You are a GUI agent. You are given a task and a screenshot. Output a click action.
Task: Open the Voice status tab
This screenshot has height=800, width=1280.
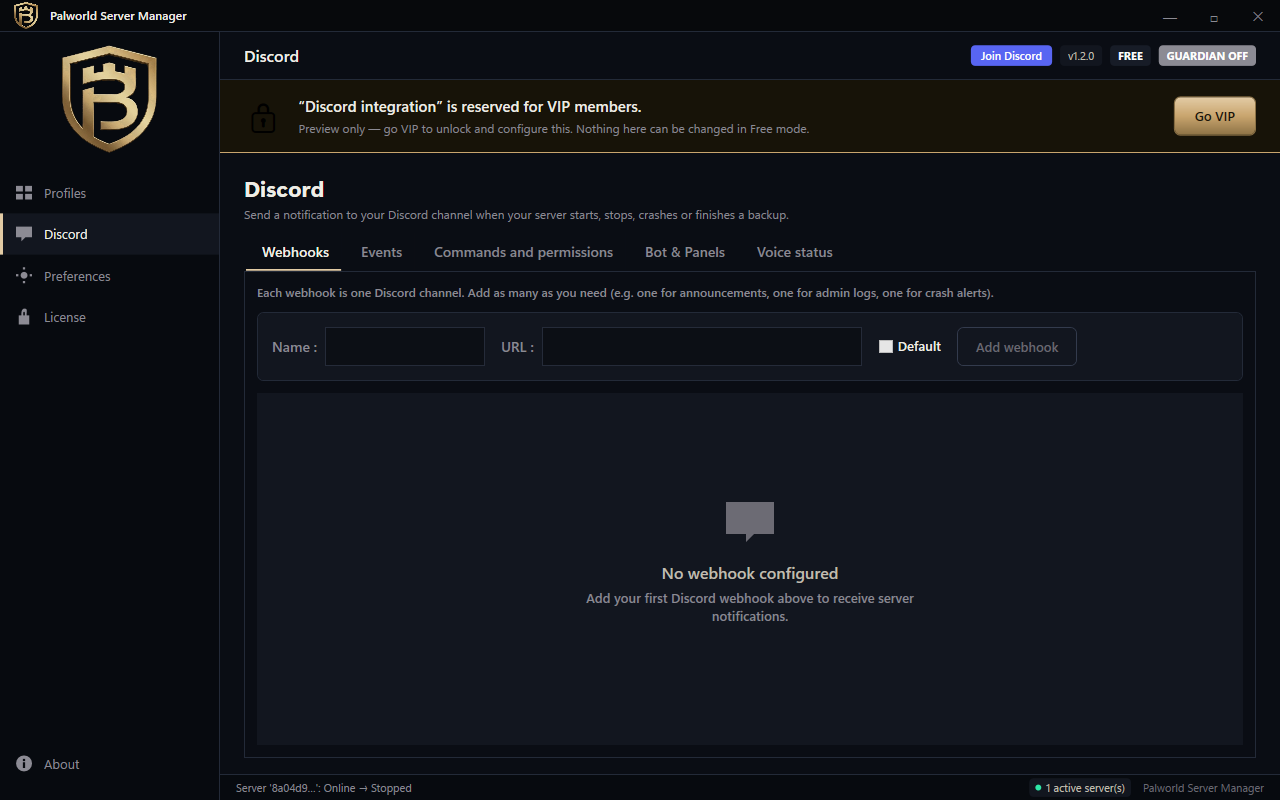[x=794, y=252]
